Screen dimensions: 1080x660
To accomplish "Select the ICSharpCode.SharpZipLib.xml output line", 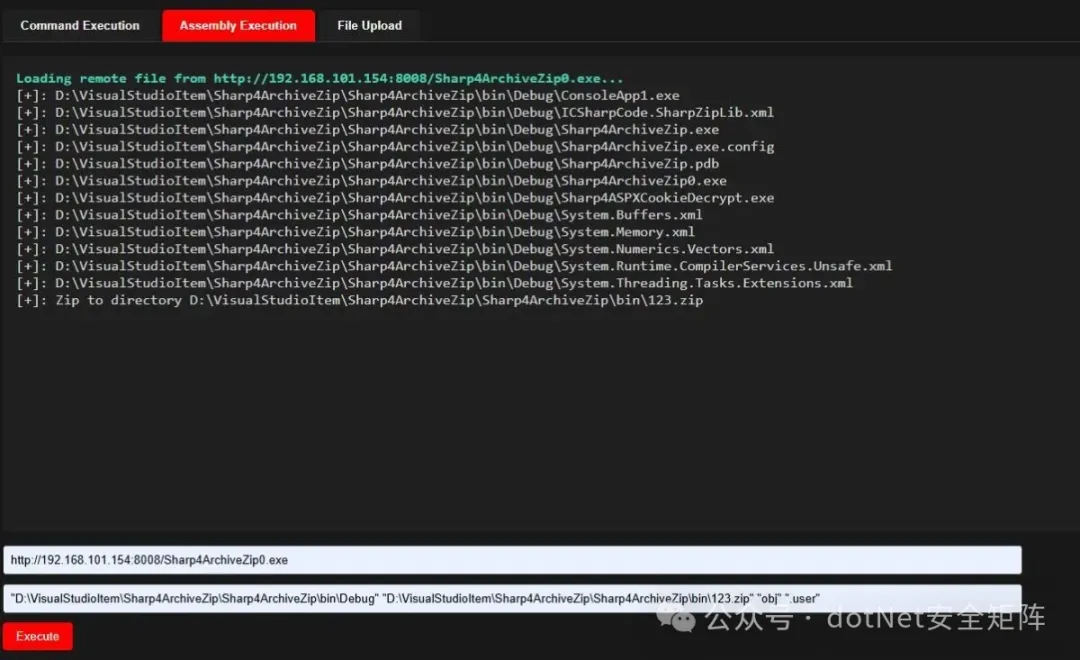I will (395, 112).
